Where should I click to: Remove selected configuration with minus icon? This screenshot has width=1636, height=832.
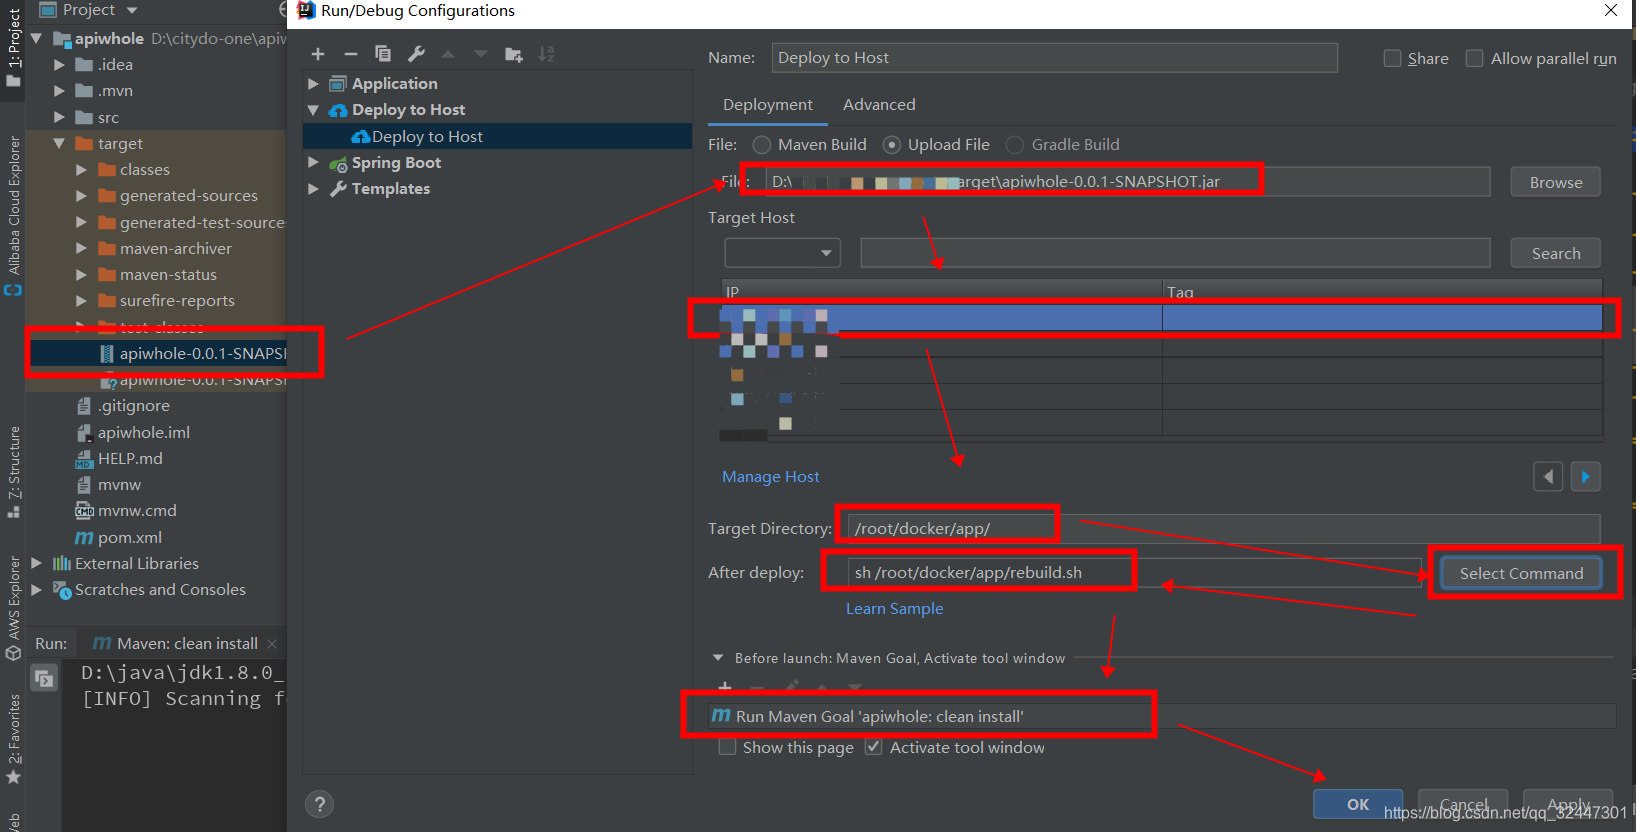tap(350, 54)
